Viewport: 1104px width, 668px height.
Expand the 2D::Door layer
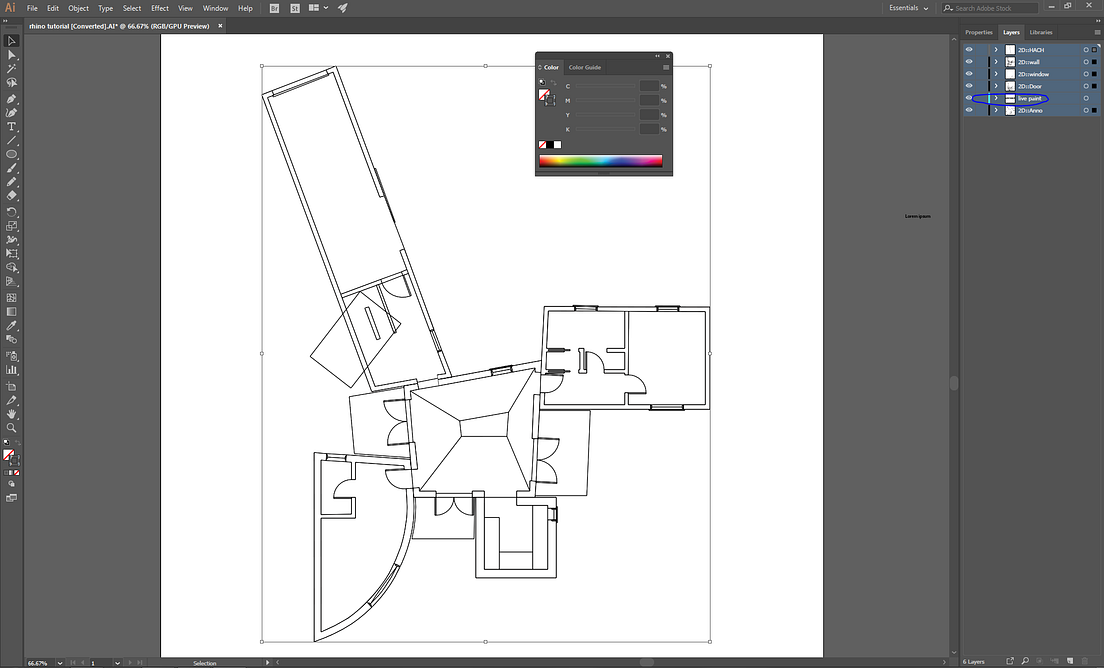pos(996,86)
